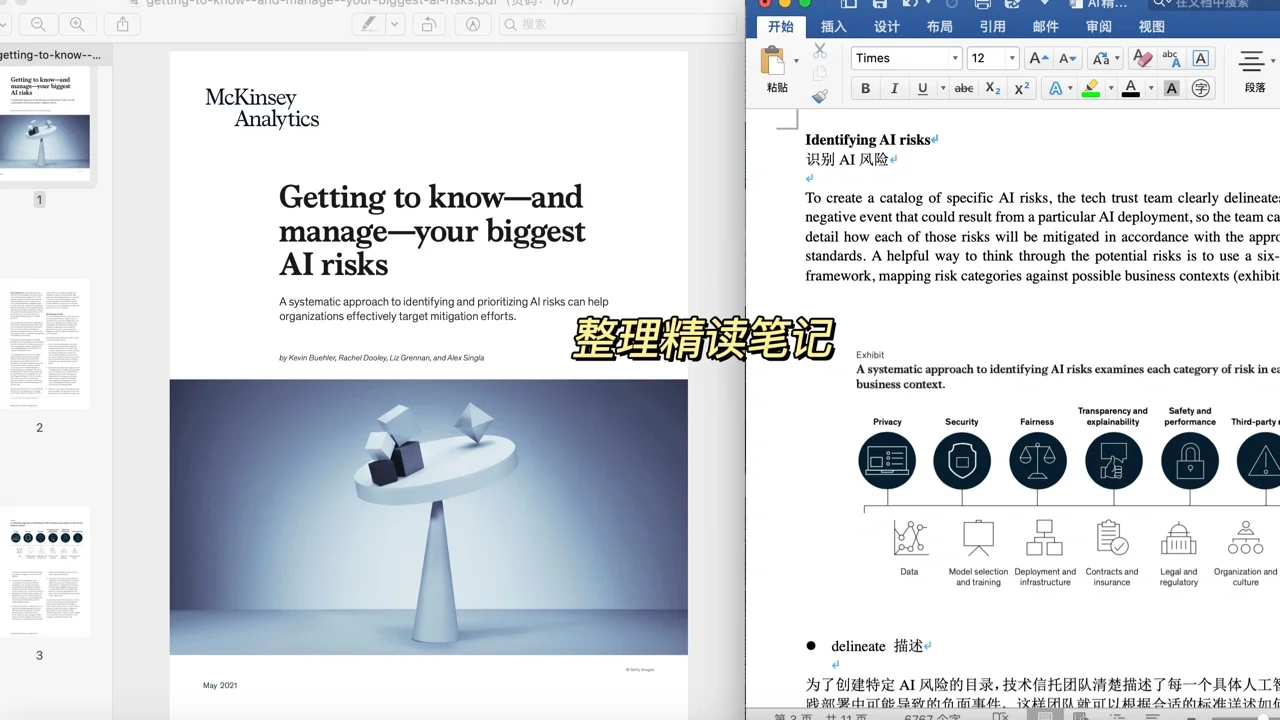Click the Word page count in status bar
Screen dimensions: 1280x720
pyautogui.click(x=821, y=716)
